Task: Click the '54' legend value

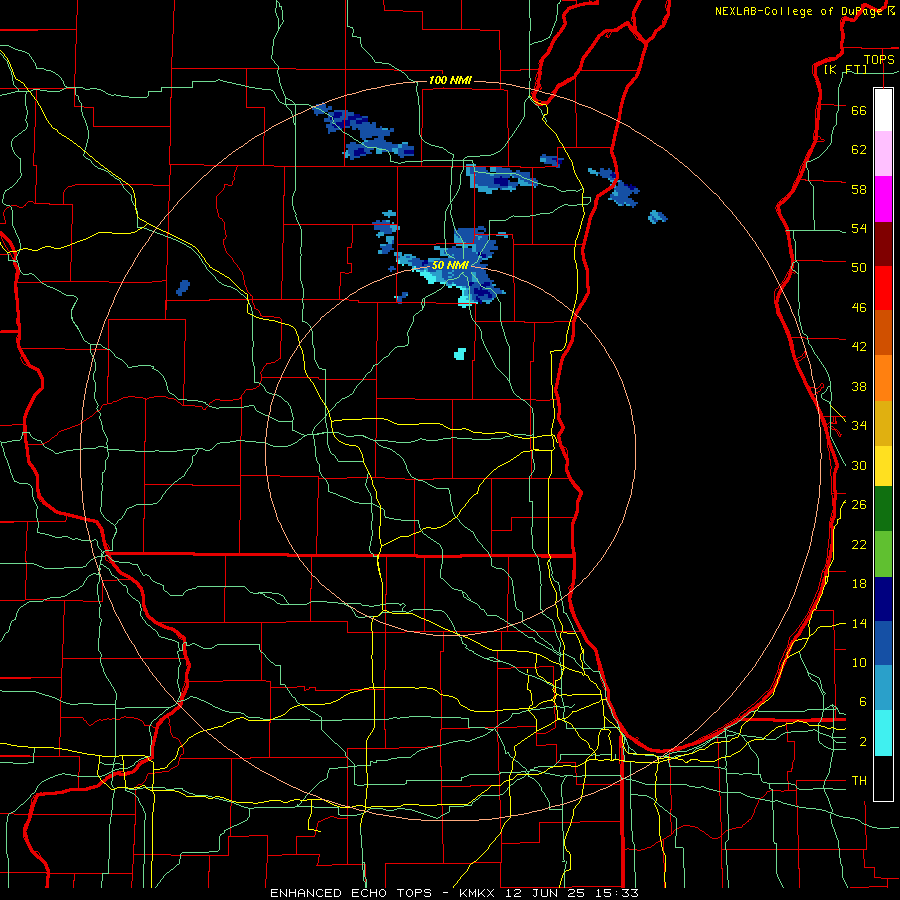Action: click(x=859, y=228)
